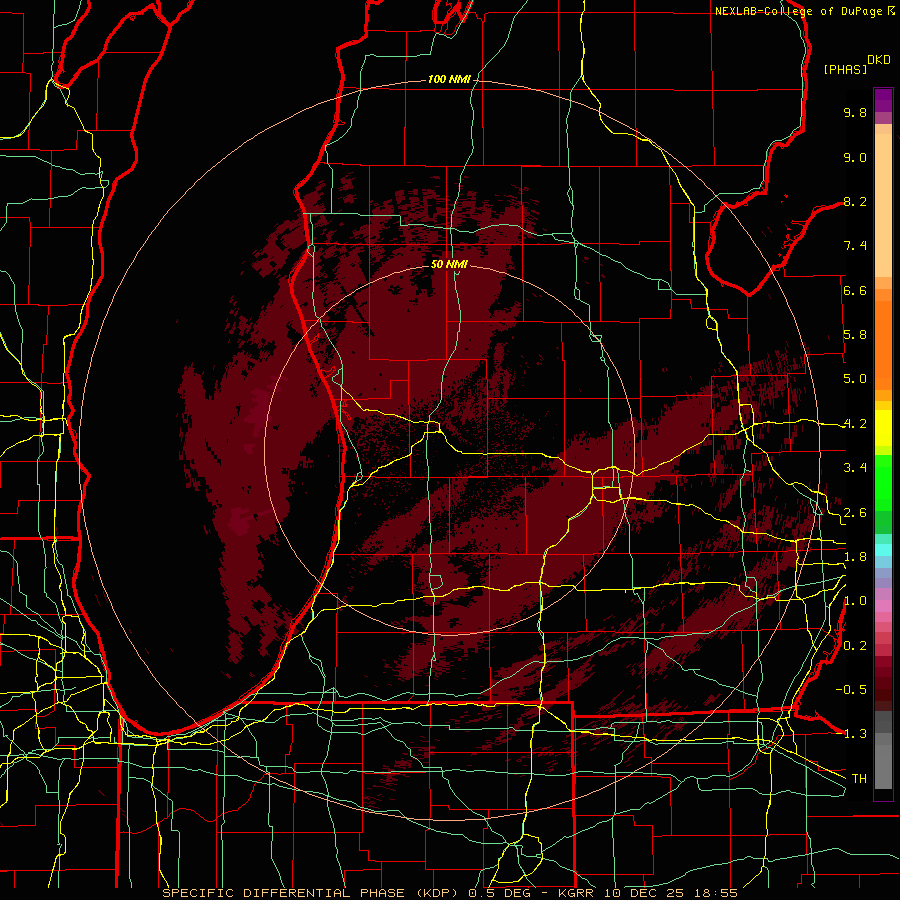Click the 5.8 scale value
This screenshot has height=900, width=900.
click(x=855, y=335)
